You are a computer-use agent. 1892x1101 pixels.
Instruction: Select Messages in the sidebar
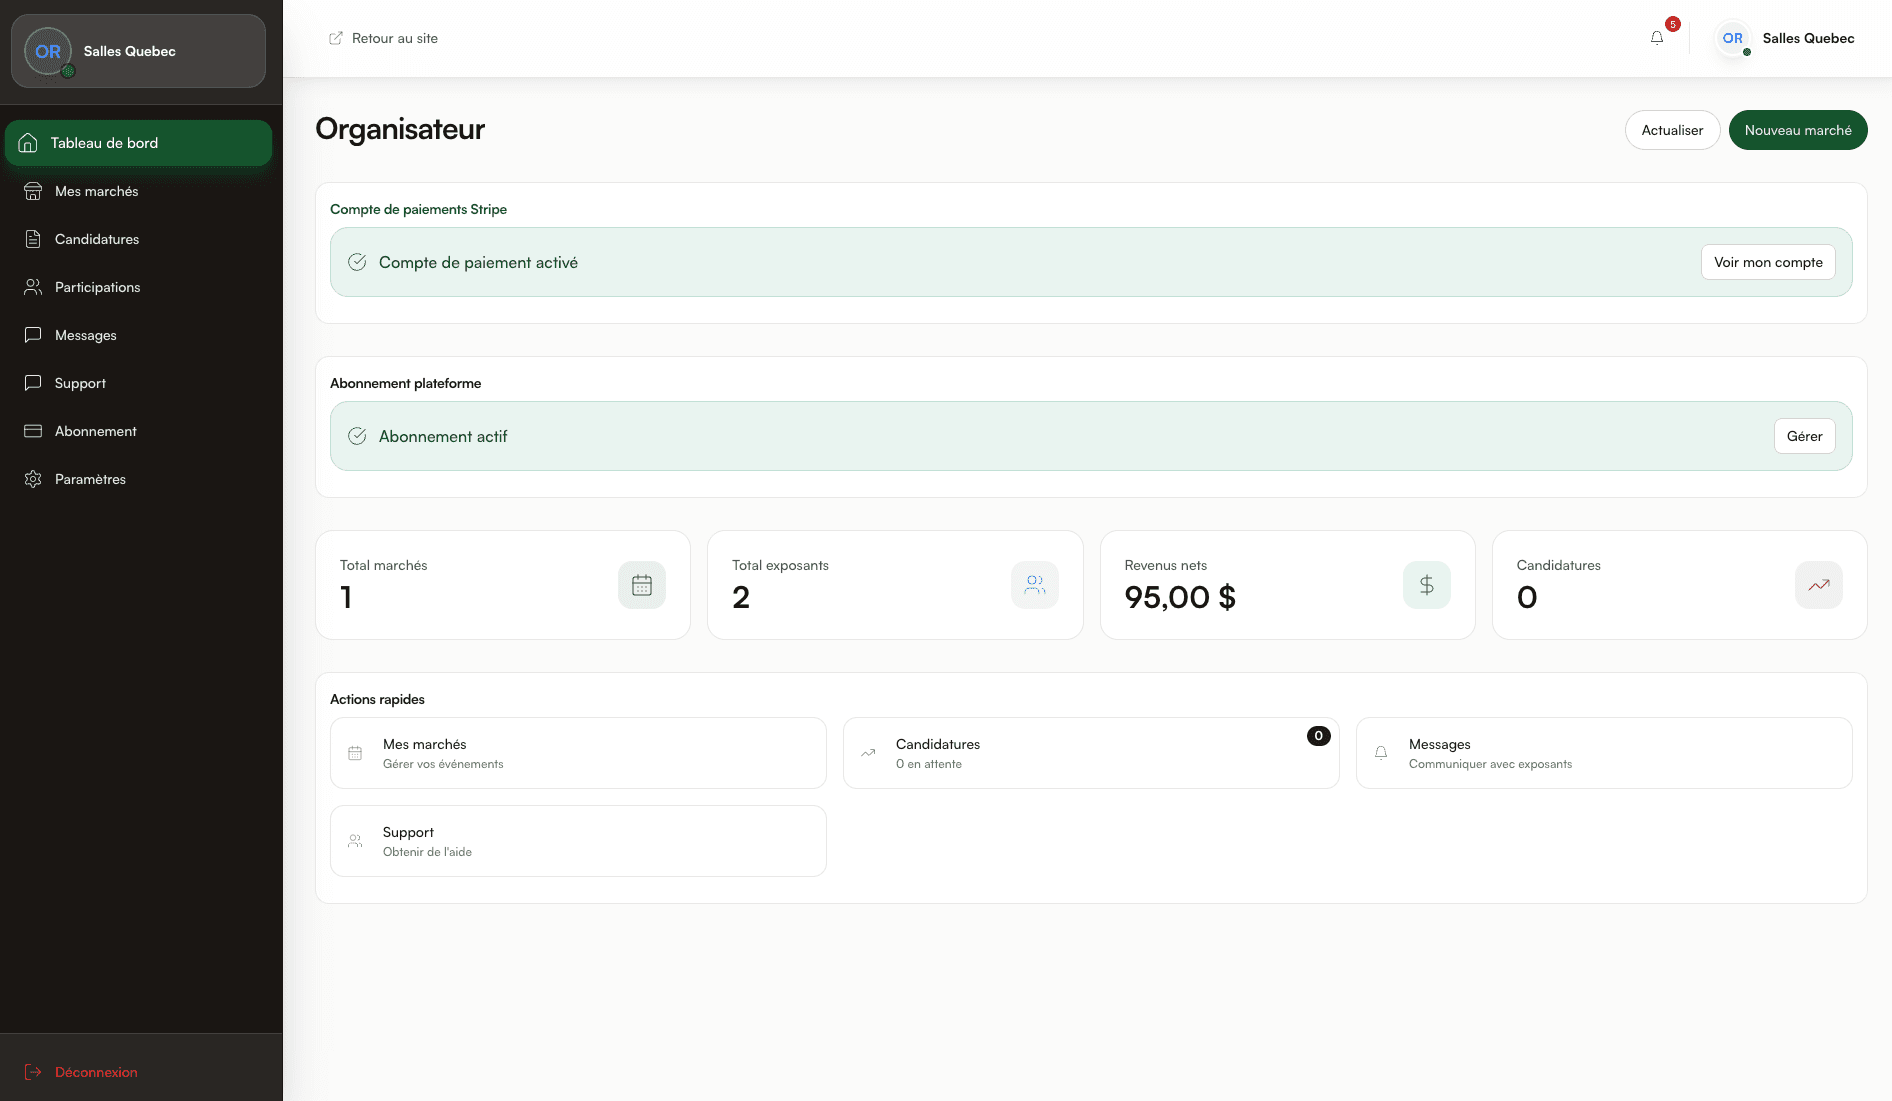pos(86,335)
